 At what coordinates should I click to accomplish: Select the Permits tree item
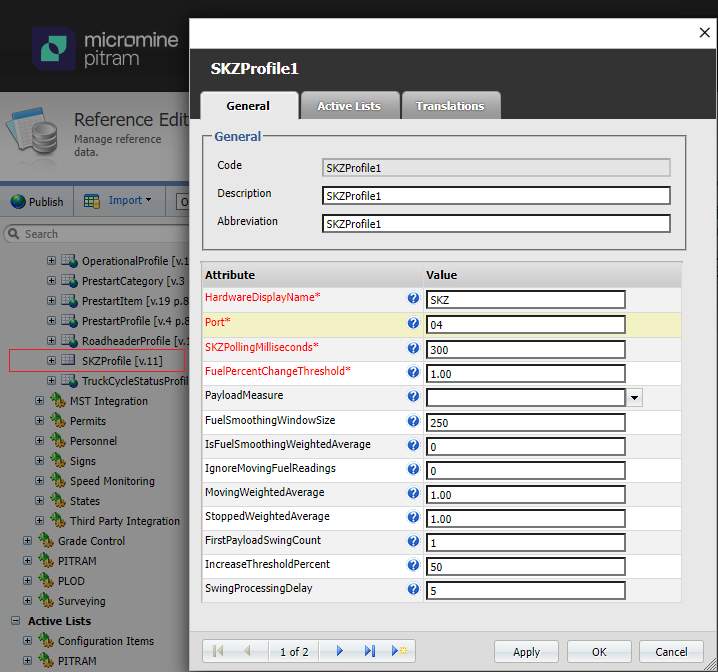click(87, 421)
